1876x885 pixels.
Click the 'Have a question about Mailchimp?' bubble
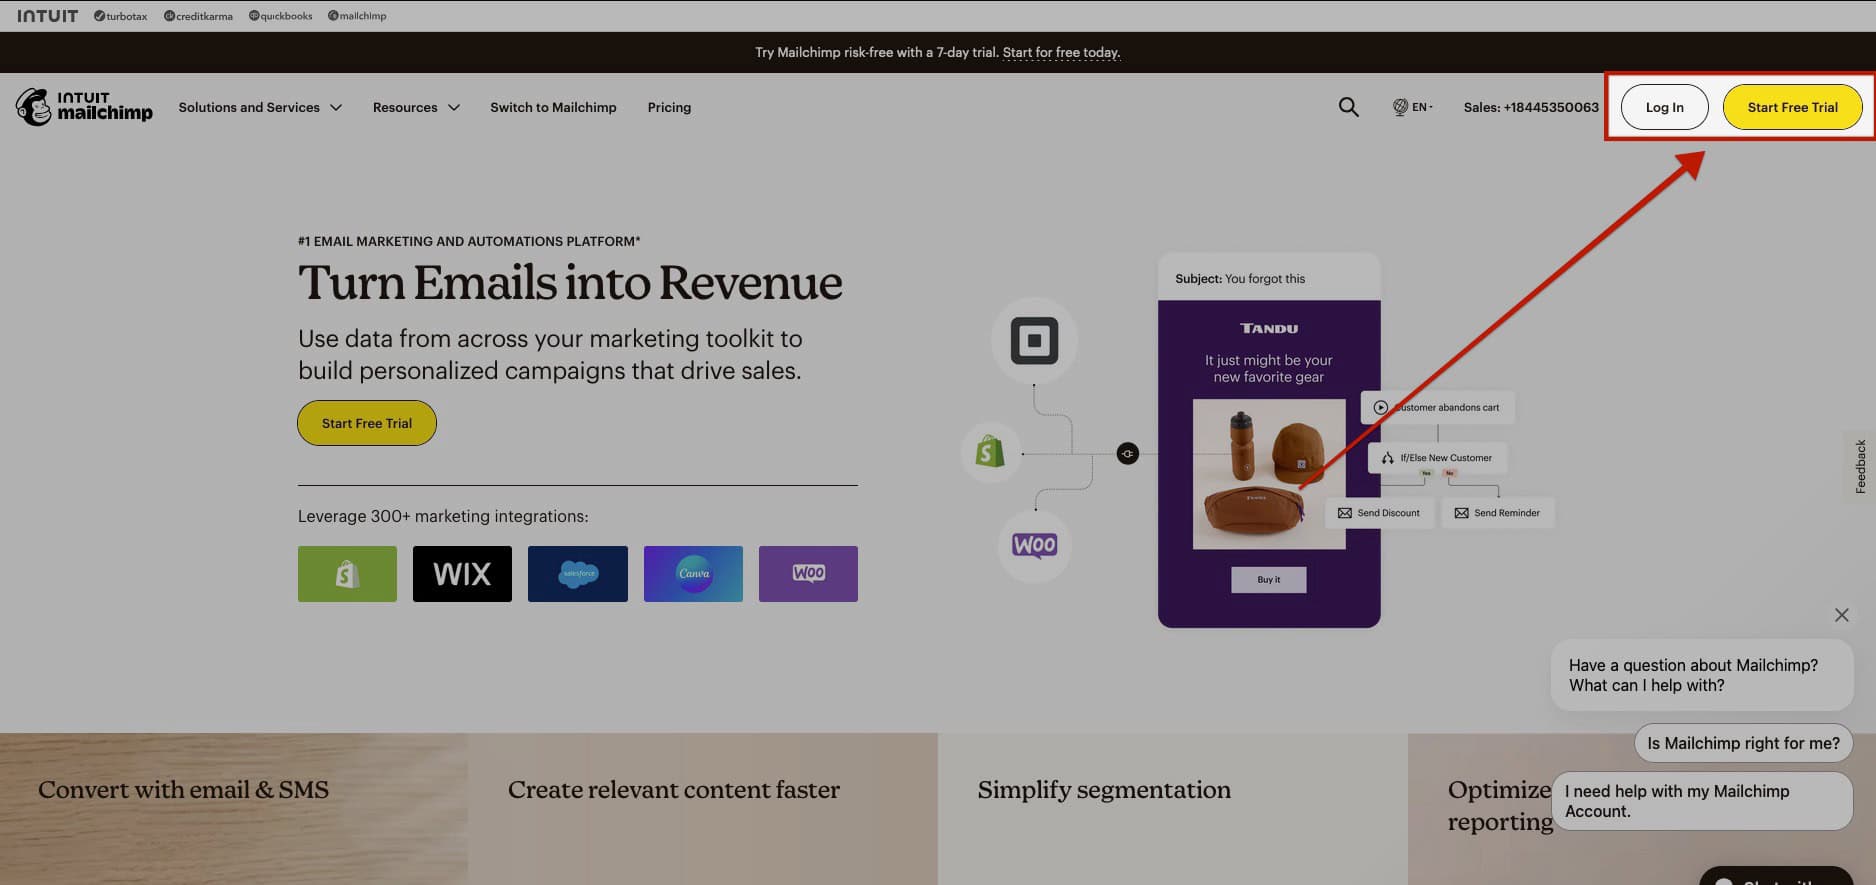pos(1701,675)
